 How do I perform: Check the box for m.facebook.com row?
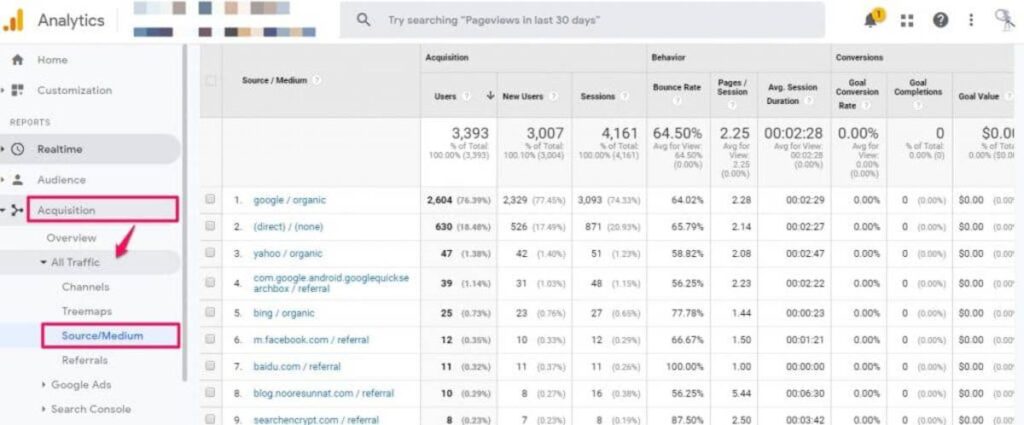[x=210, y=339]
